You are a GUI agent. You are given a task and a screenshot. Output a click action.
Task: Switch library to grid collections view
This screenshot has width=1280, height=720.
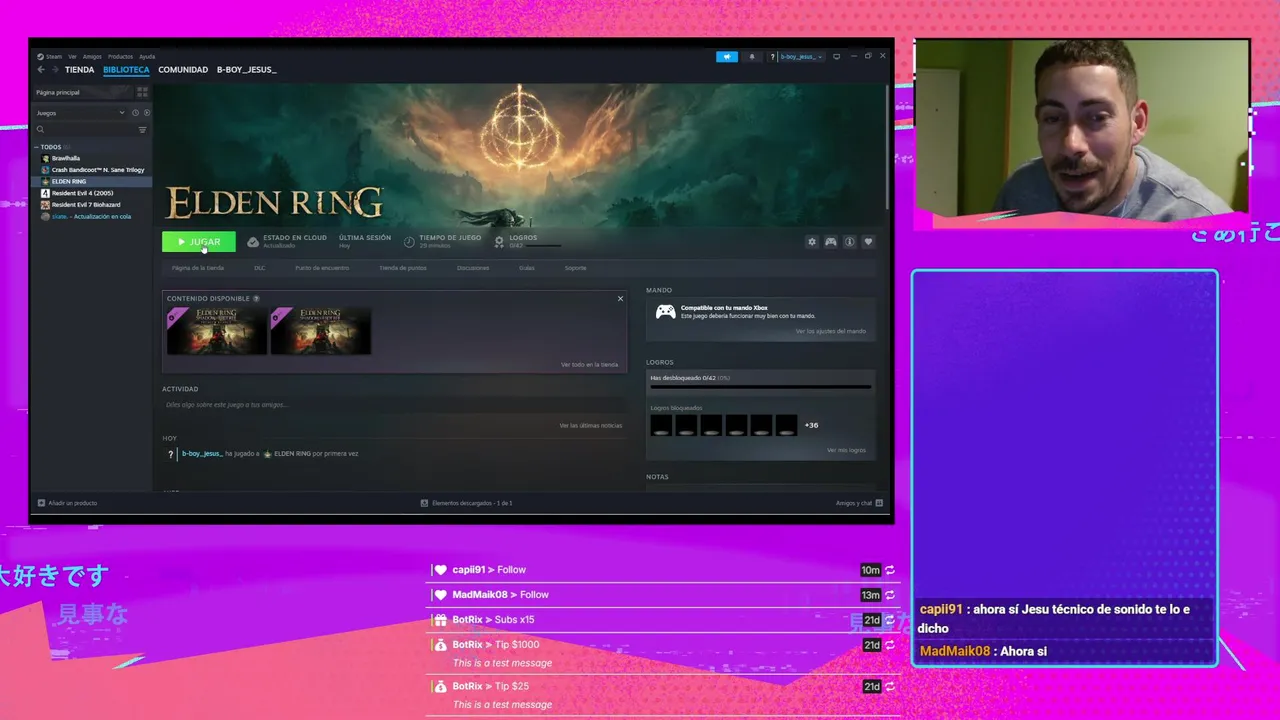(142, 92)
